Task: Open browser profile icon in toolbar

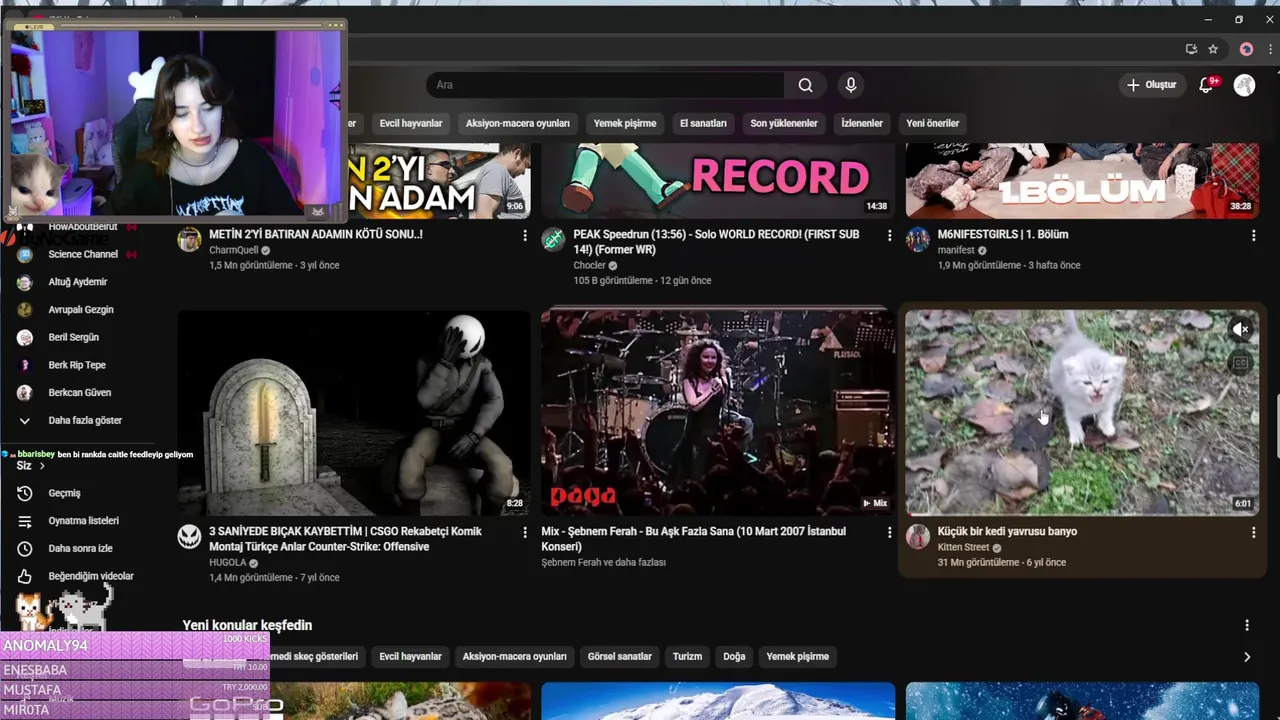Action: coord(1246,49)
